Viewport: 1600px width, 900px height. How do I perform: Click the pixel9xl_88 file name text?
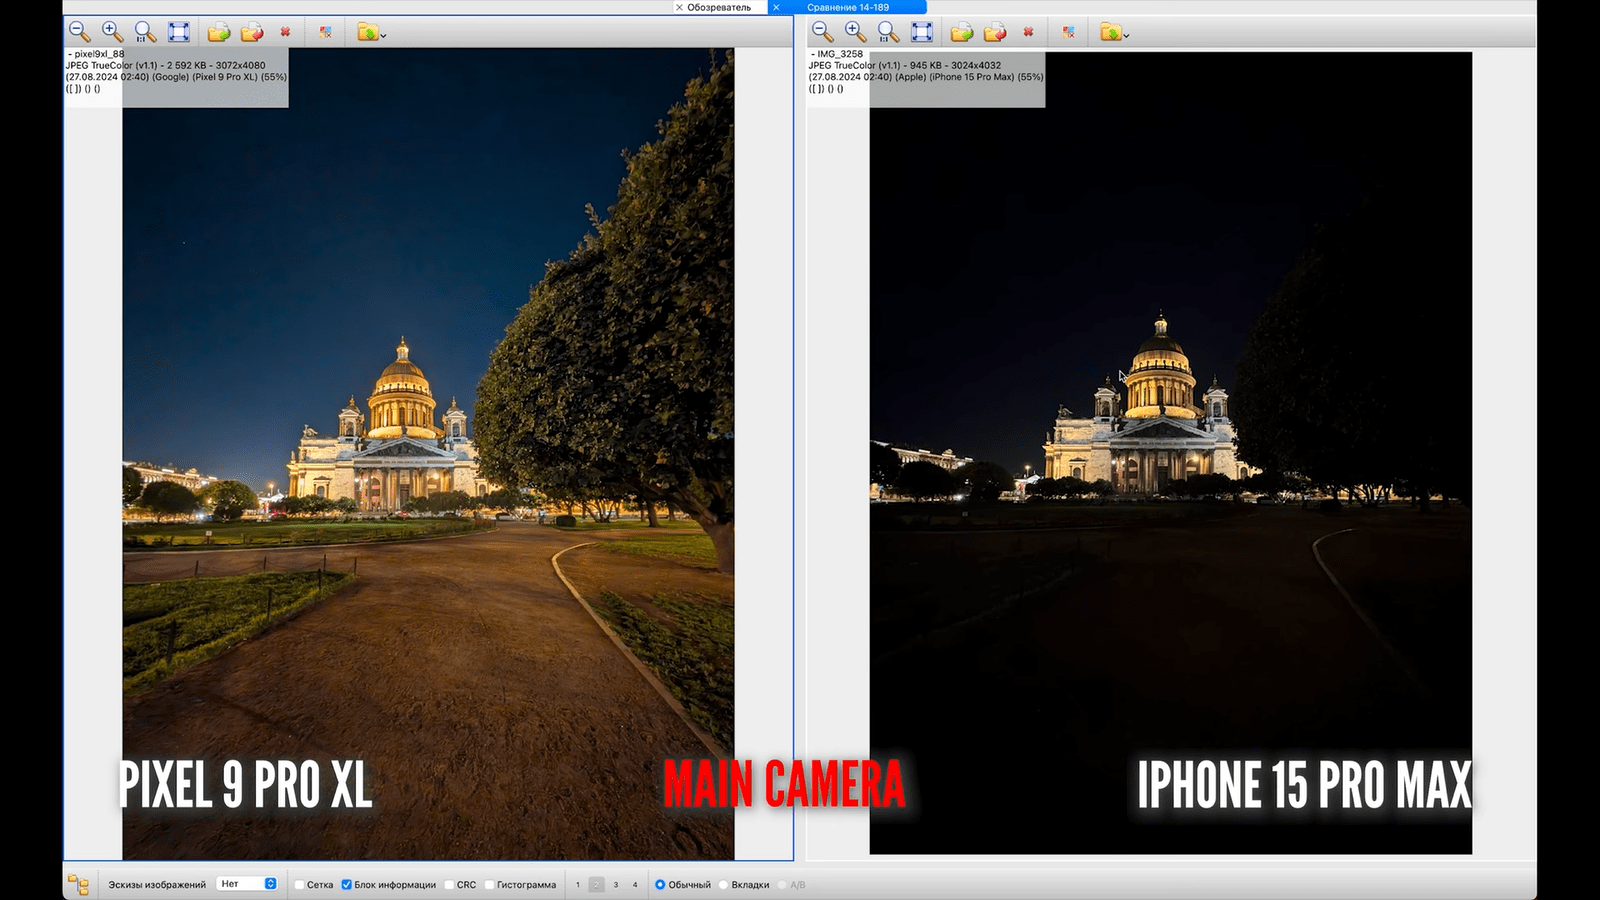pos(99,54)
